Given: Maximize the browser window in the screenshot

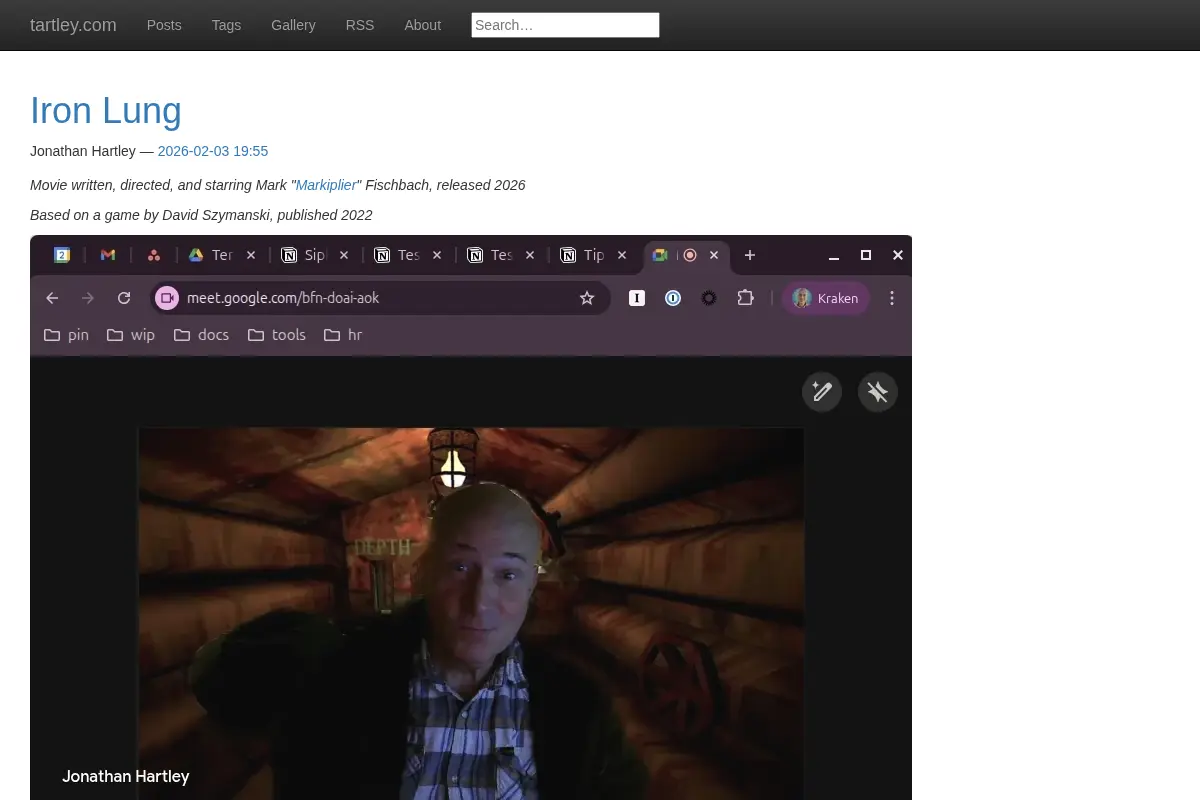Looking at the screenshot, I should (866, 255).
